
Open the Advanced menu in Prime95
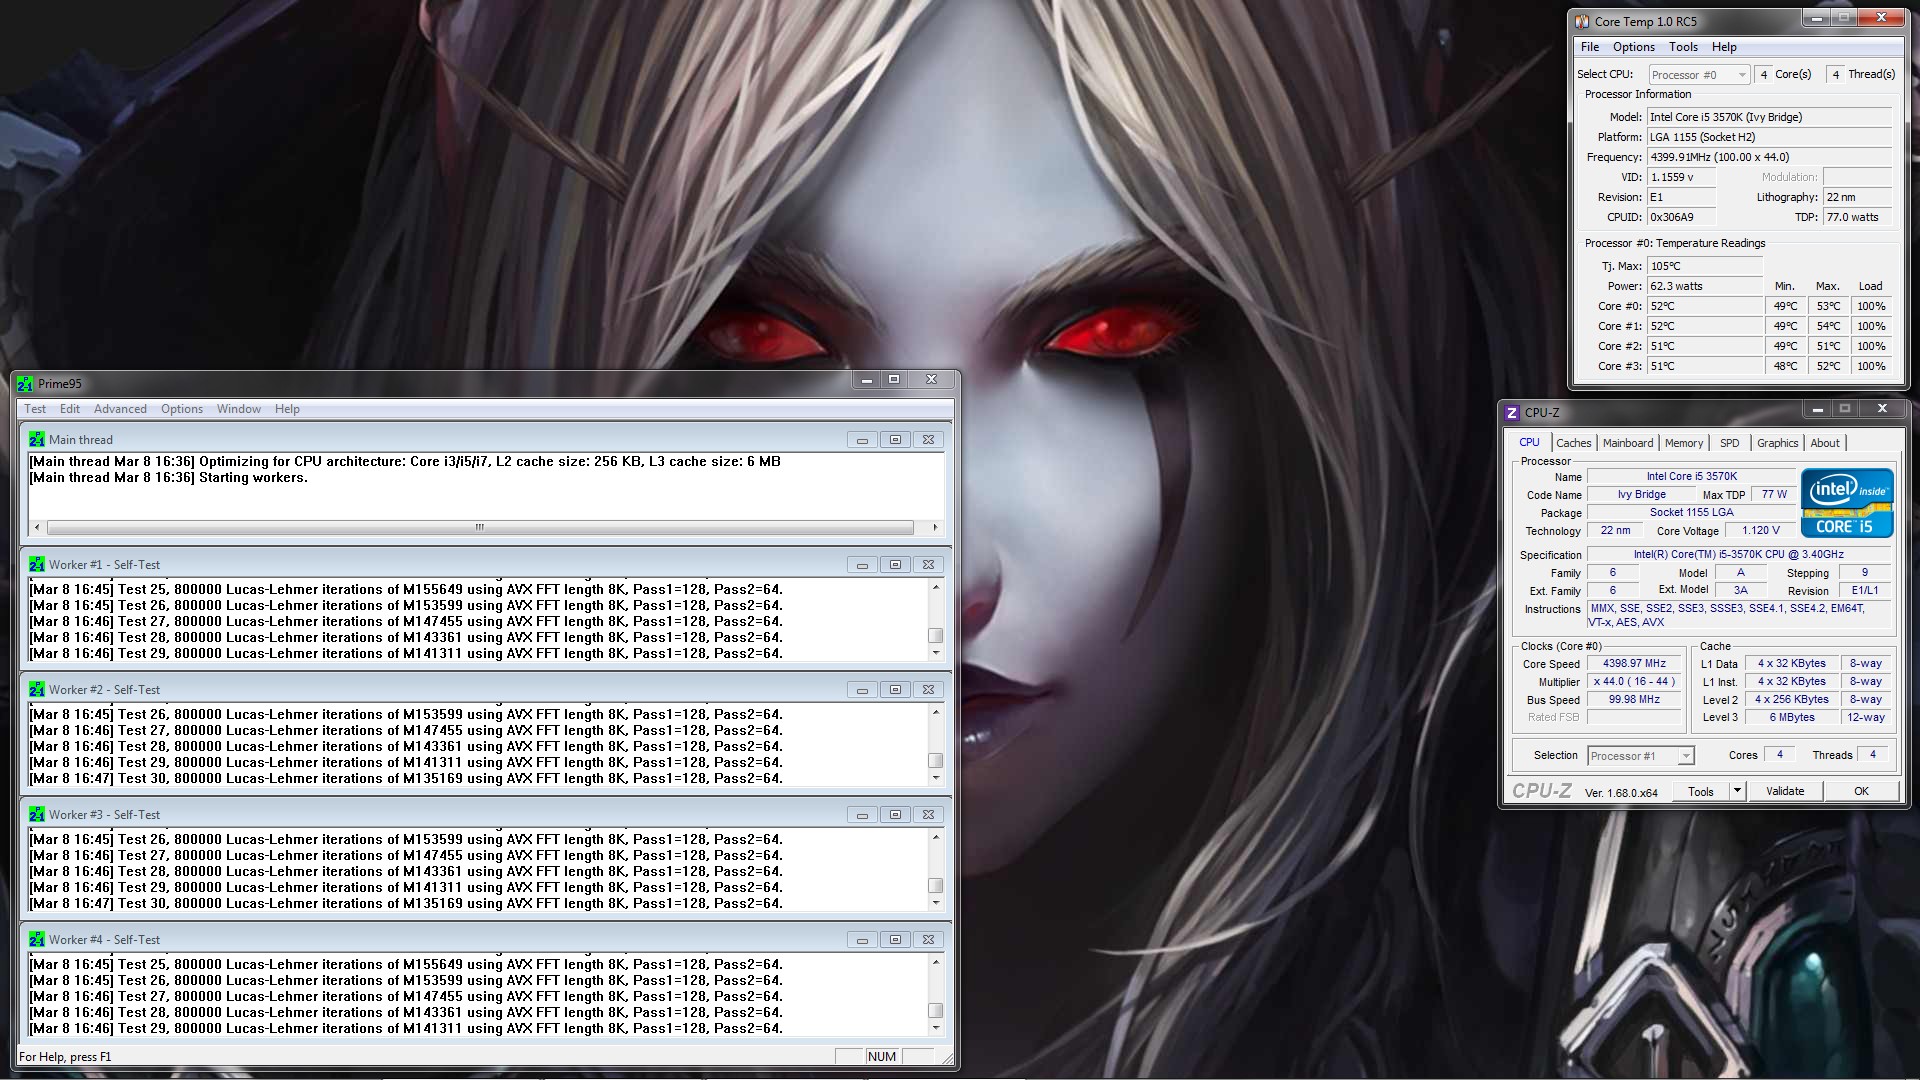120,409
